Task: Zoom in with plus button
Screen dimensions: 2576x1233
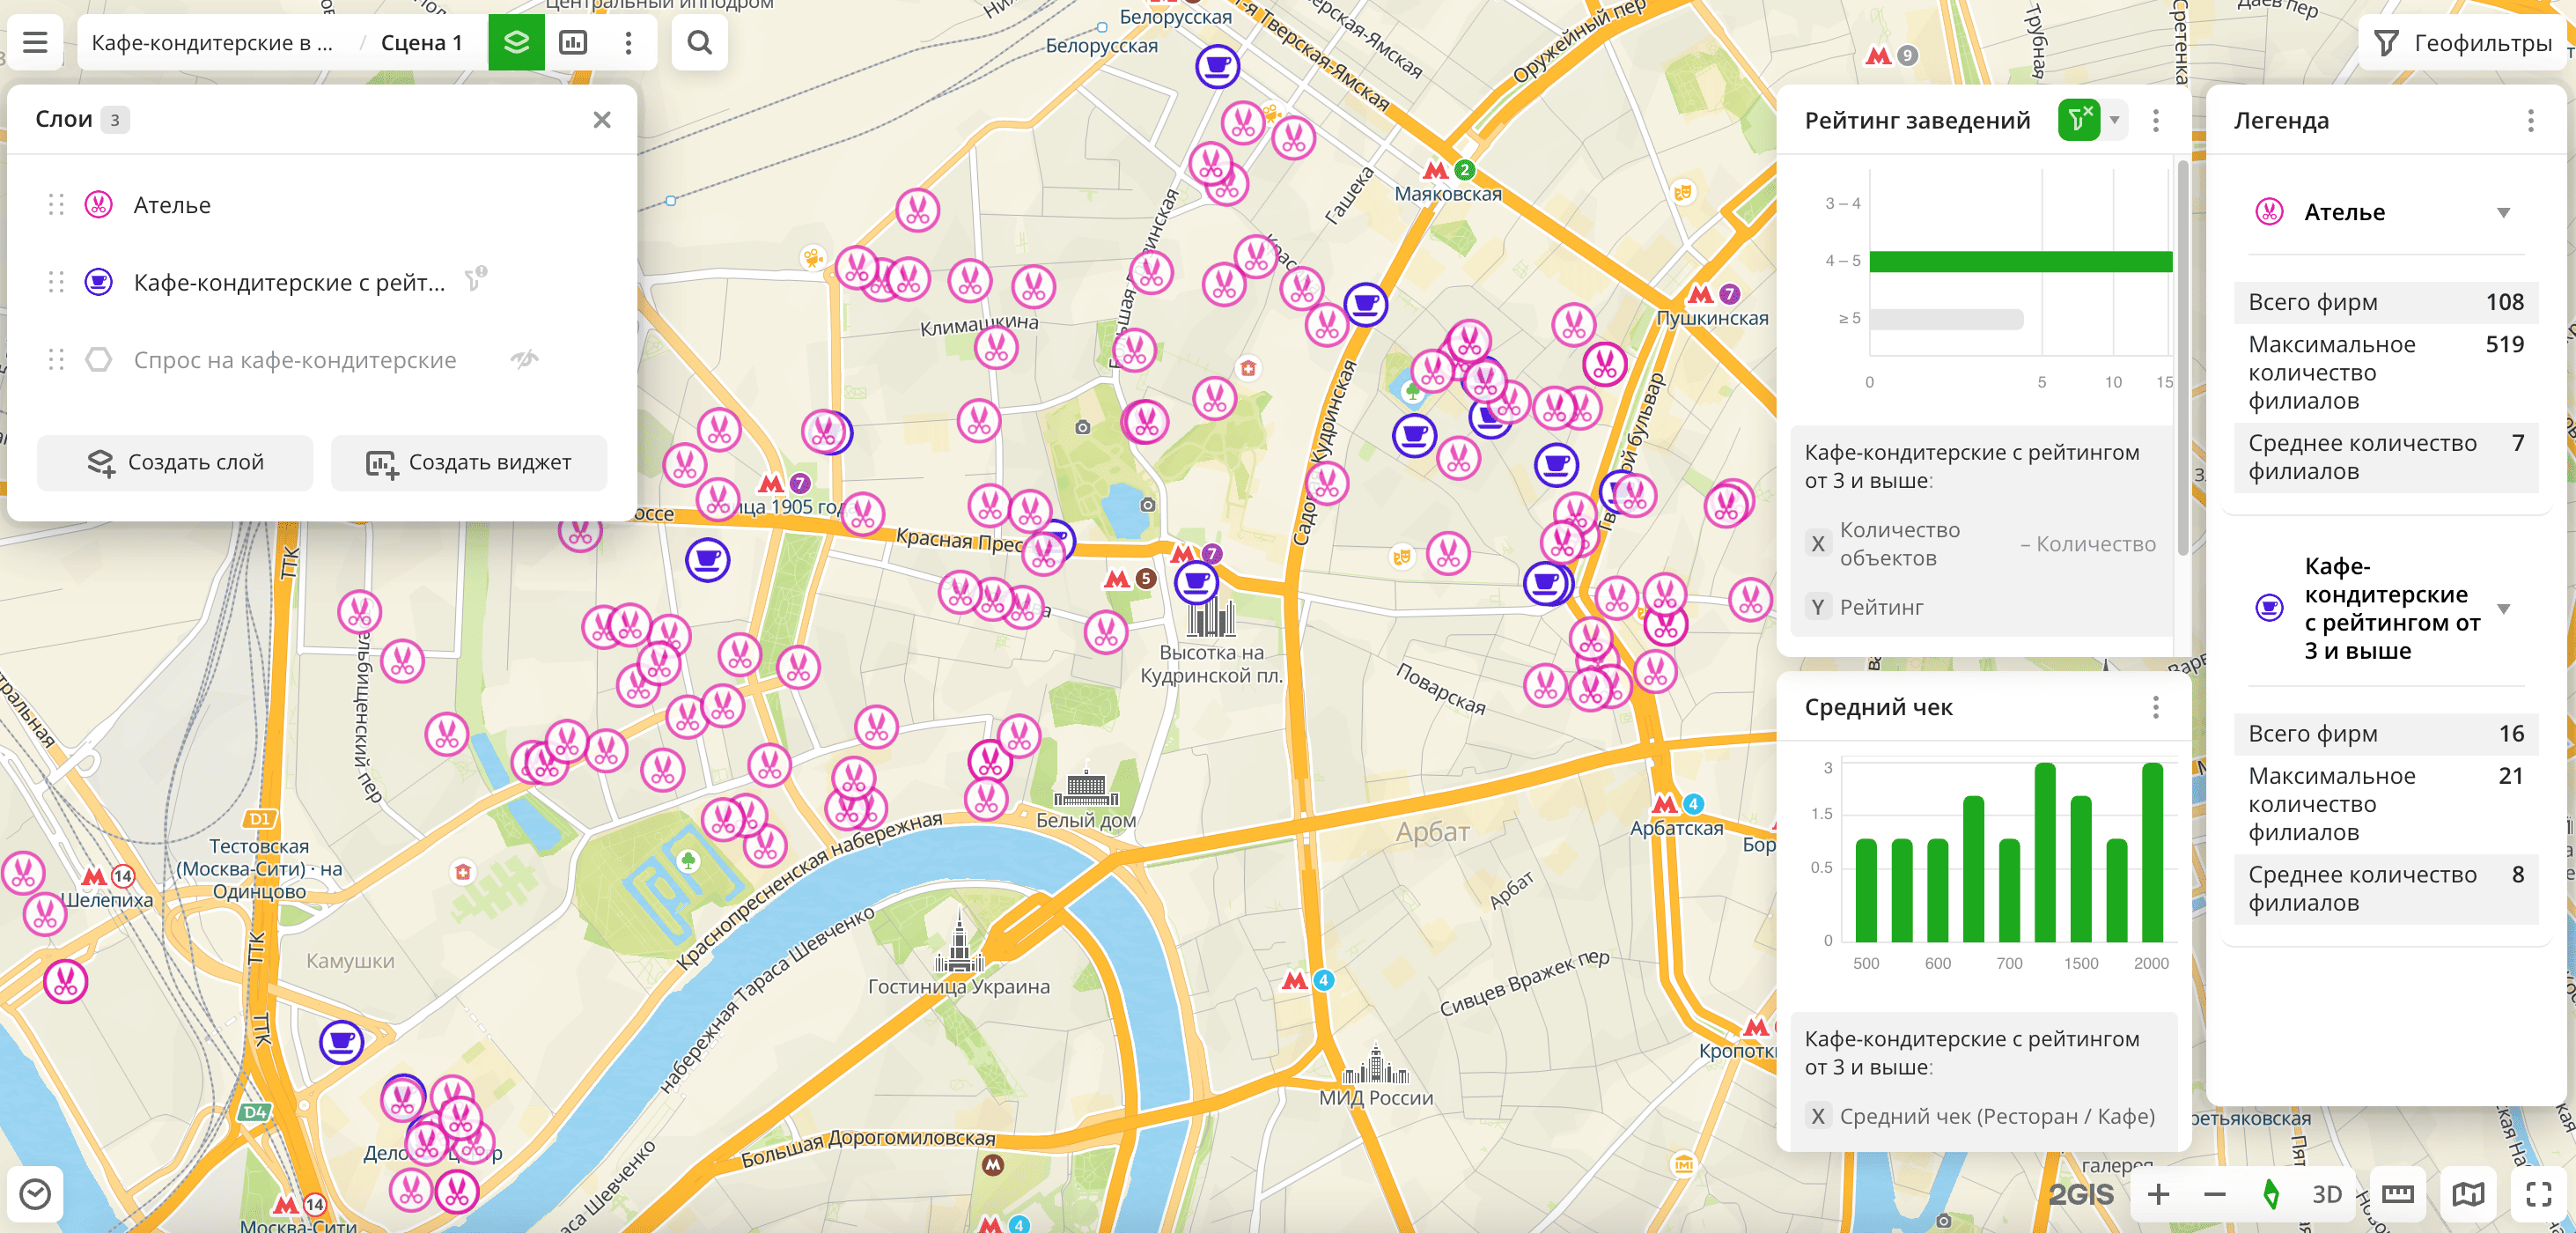Action: 2158,1193
